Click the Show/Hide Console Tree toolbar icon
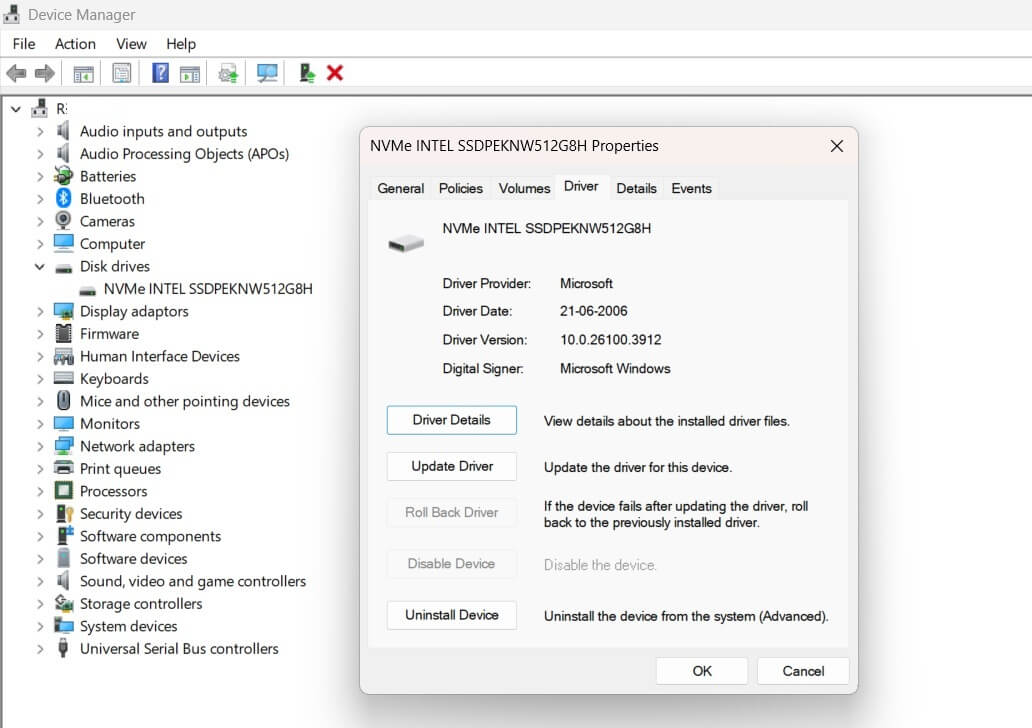 point(83,72)
